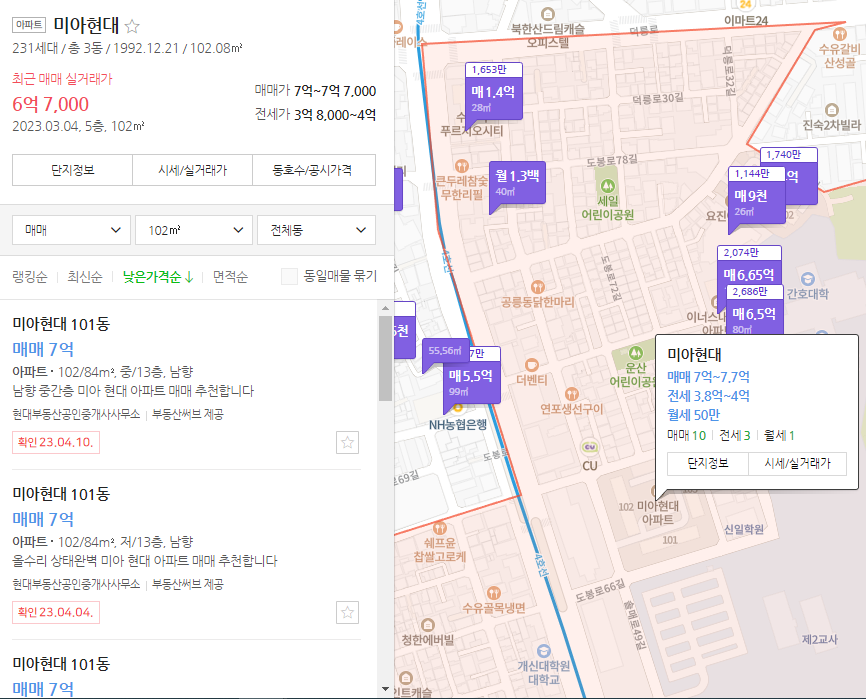Screen dimensions: 866x699
Task: Star the 확인 23.04.10 listing
Action: [x=347, y=442]
